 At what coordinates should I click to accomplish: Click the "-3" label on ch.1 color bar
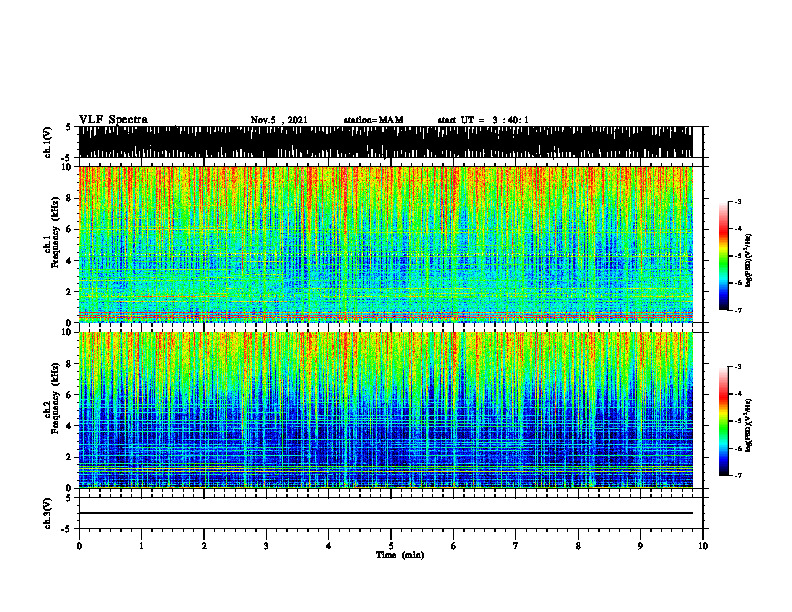point(737,202)
